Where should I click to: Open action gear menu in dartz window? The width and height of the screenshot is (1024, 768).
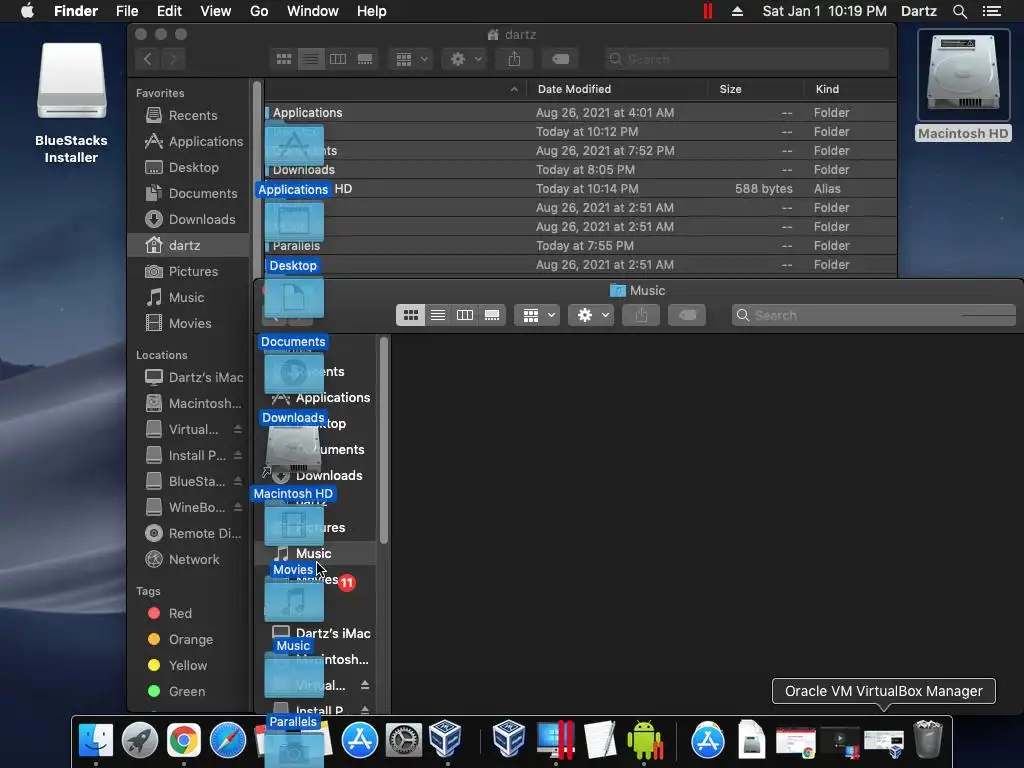point(464,59)
